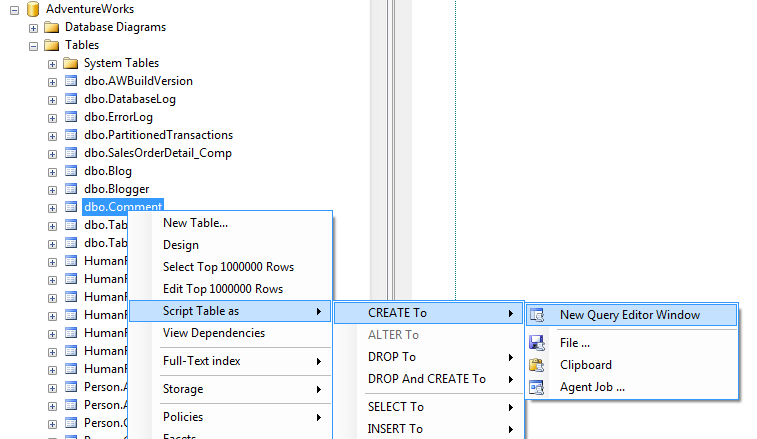Screen dimensions: 757x439
Task: Click the Agent Job icon
Action: (537, 387)
